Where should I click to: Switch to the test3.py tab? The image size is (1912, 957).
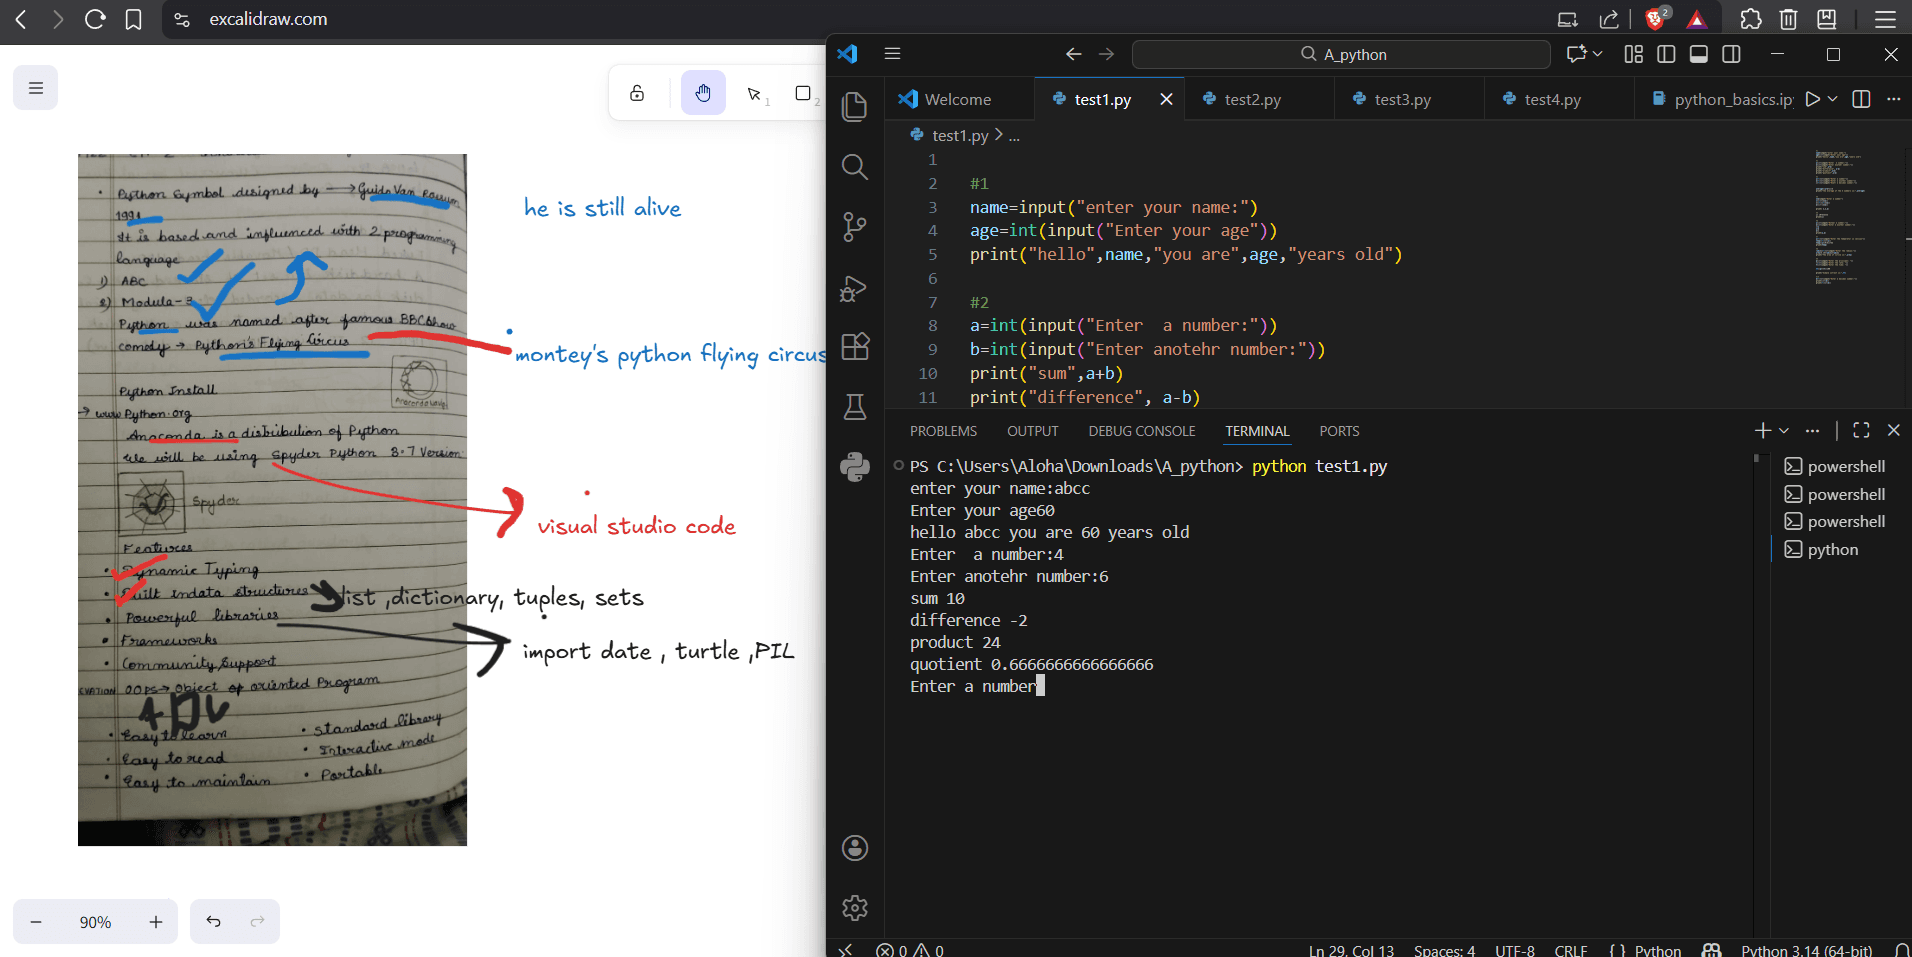[1401, 99]
